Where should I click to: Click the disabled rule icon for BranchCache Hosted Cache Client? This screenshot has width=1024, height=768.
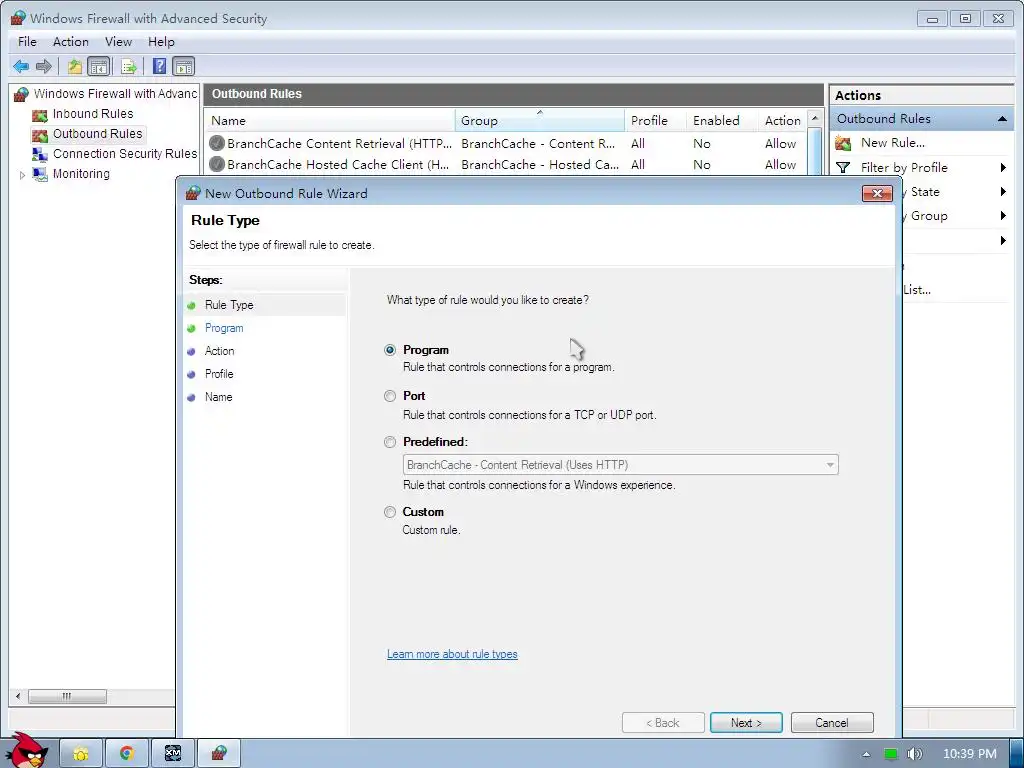pyautogui.click(x=217, y=164)
